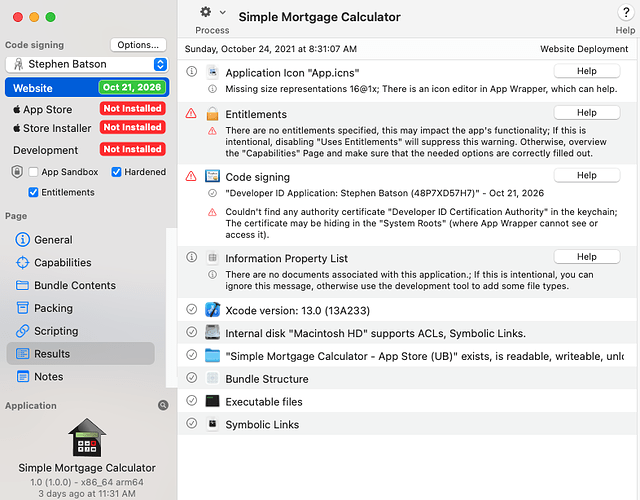Click the Not Installed badge for Store Installer
This screenshot has width=640, height=500.
[x=132, y=127]
